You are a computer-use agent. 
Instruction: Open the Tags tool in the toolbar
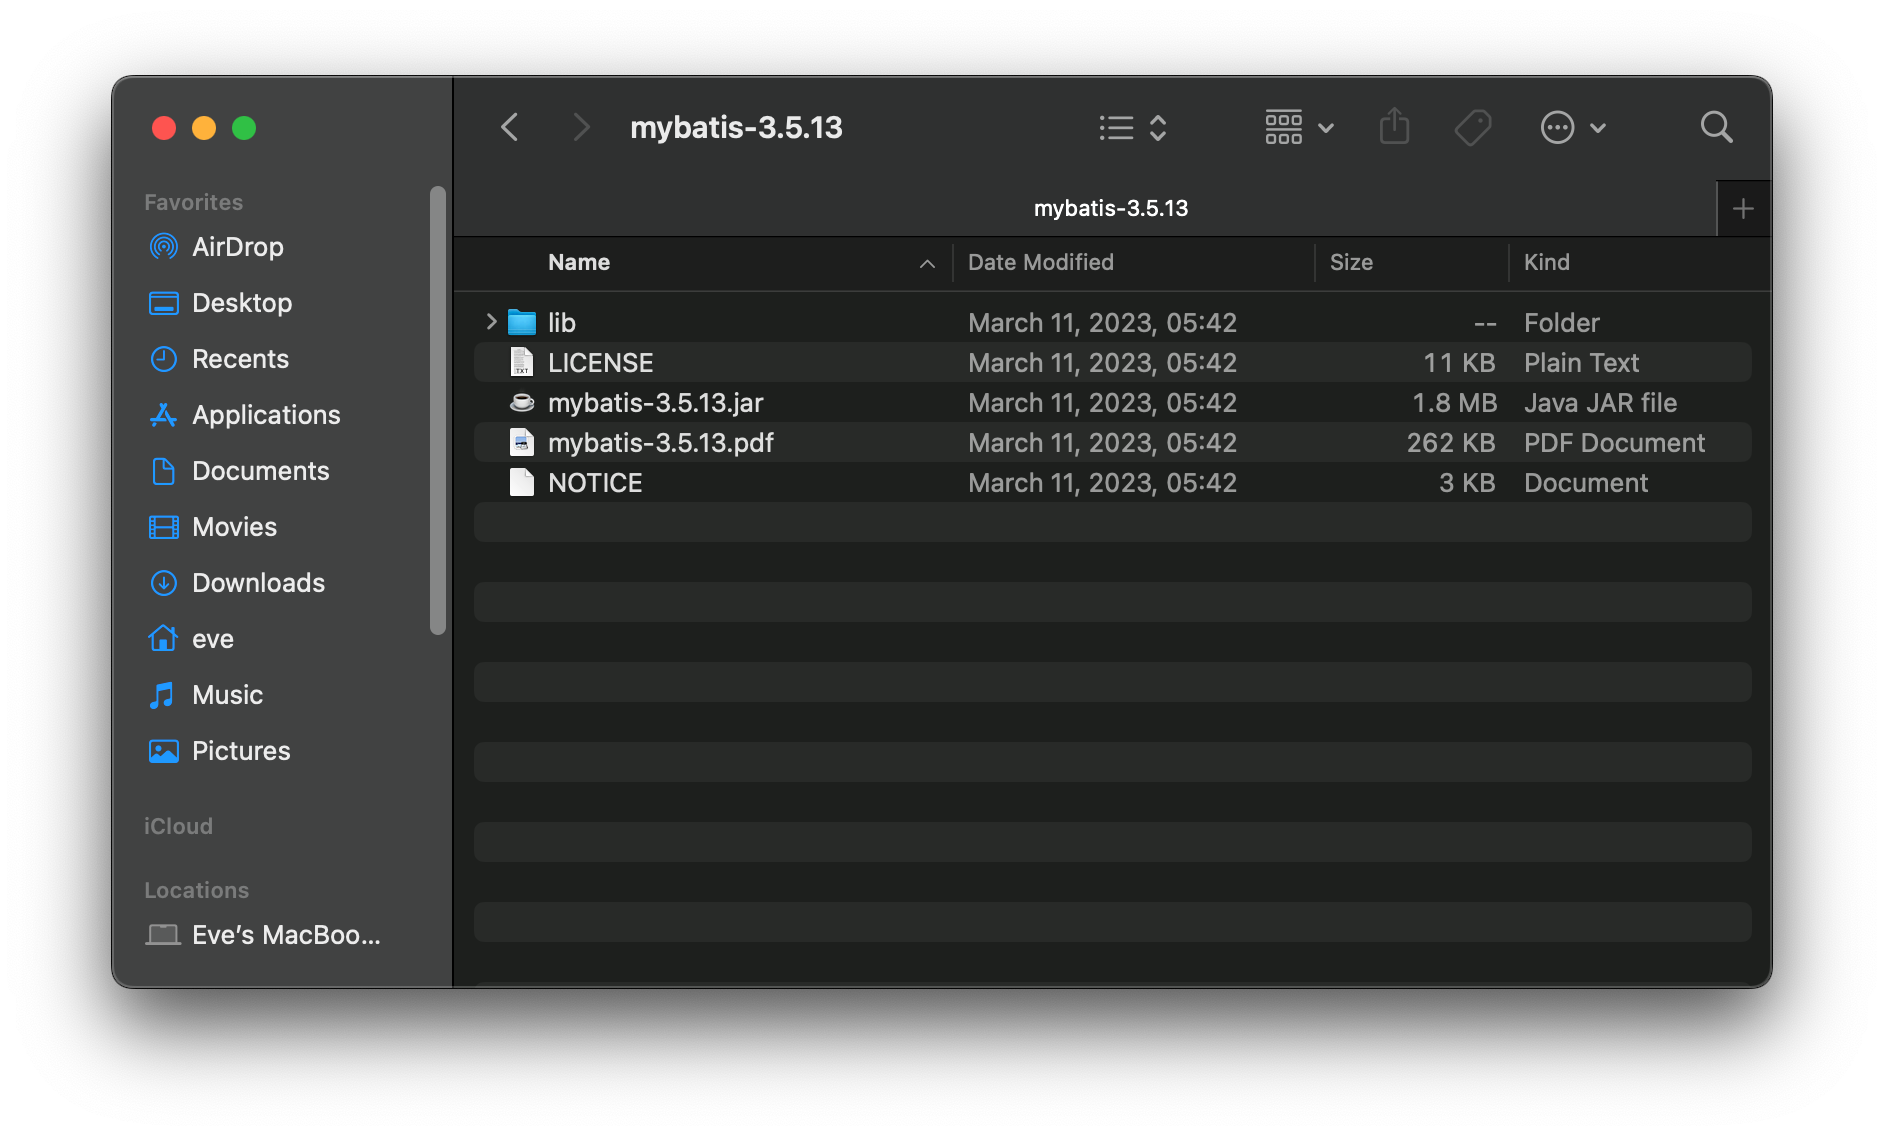(1472, 127)
